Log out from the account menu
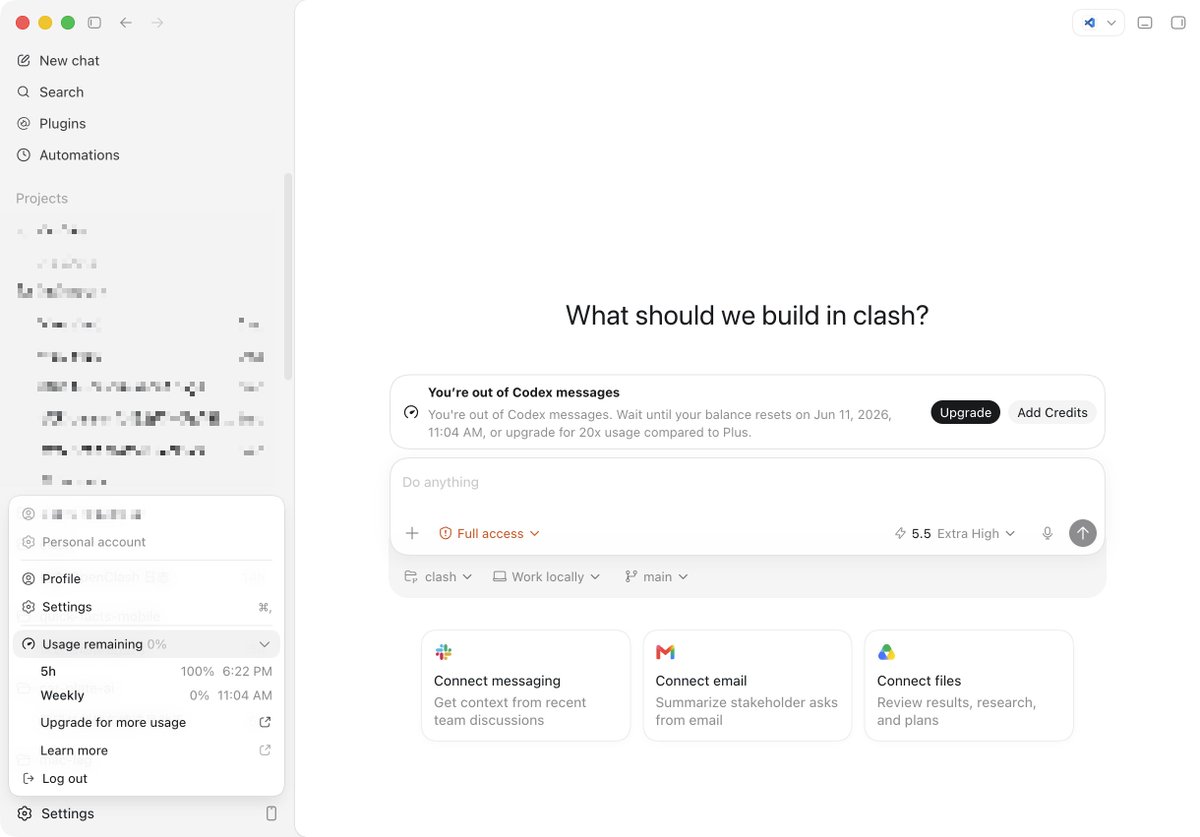 [146, 778]
